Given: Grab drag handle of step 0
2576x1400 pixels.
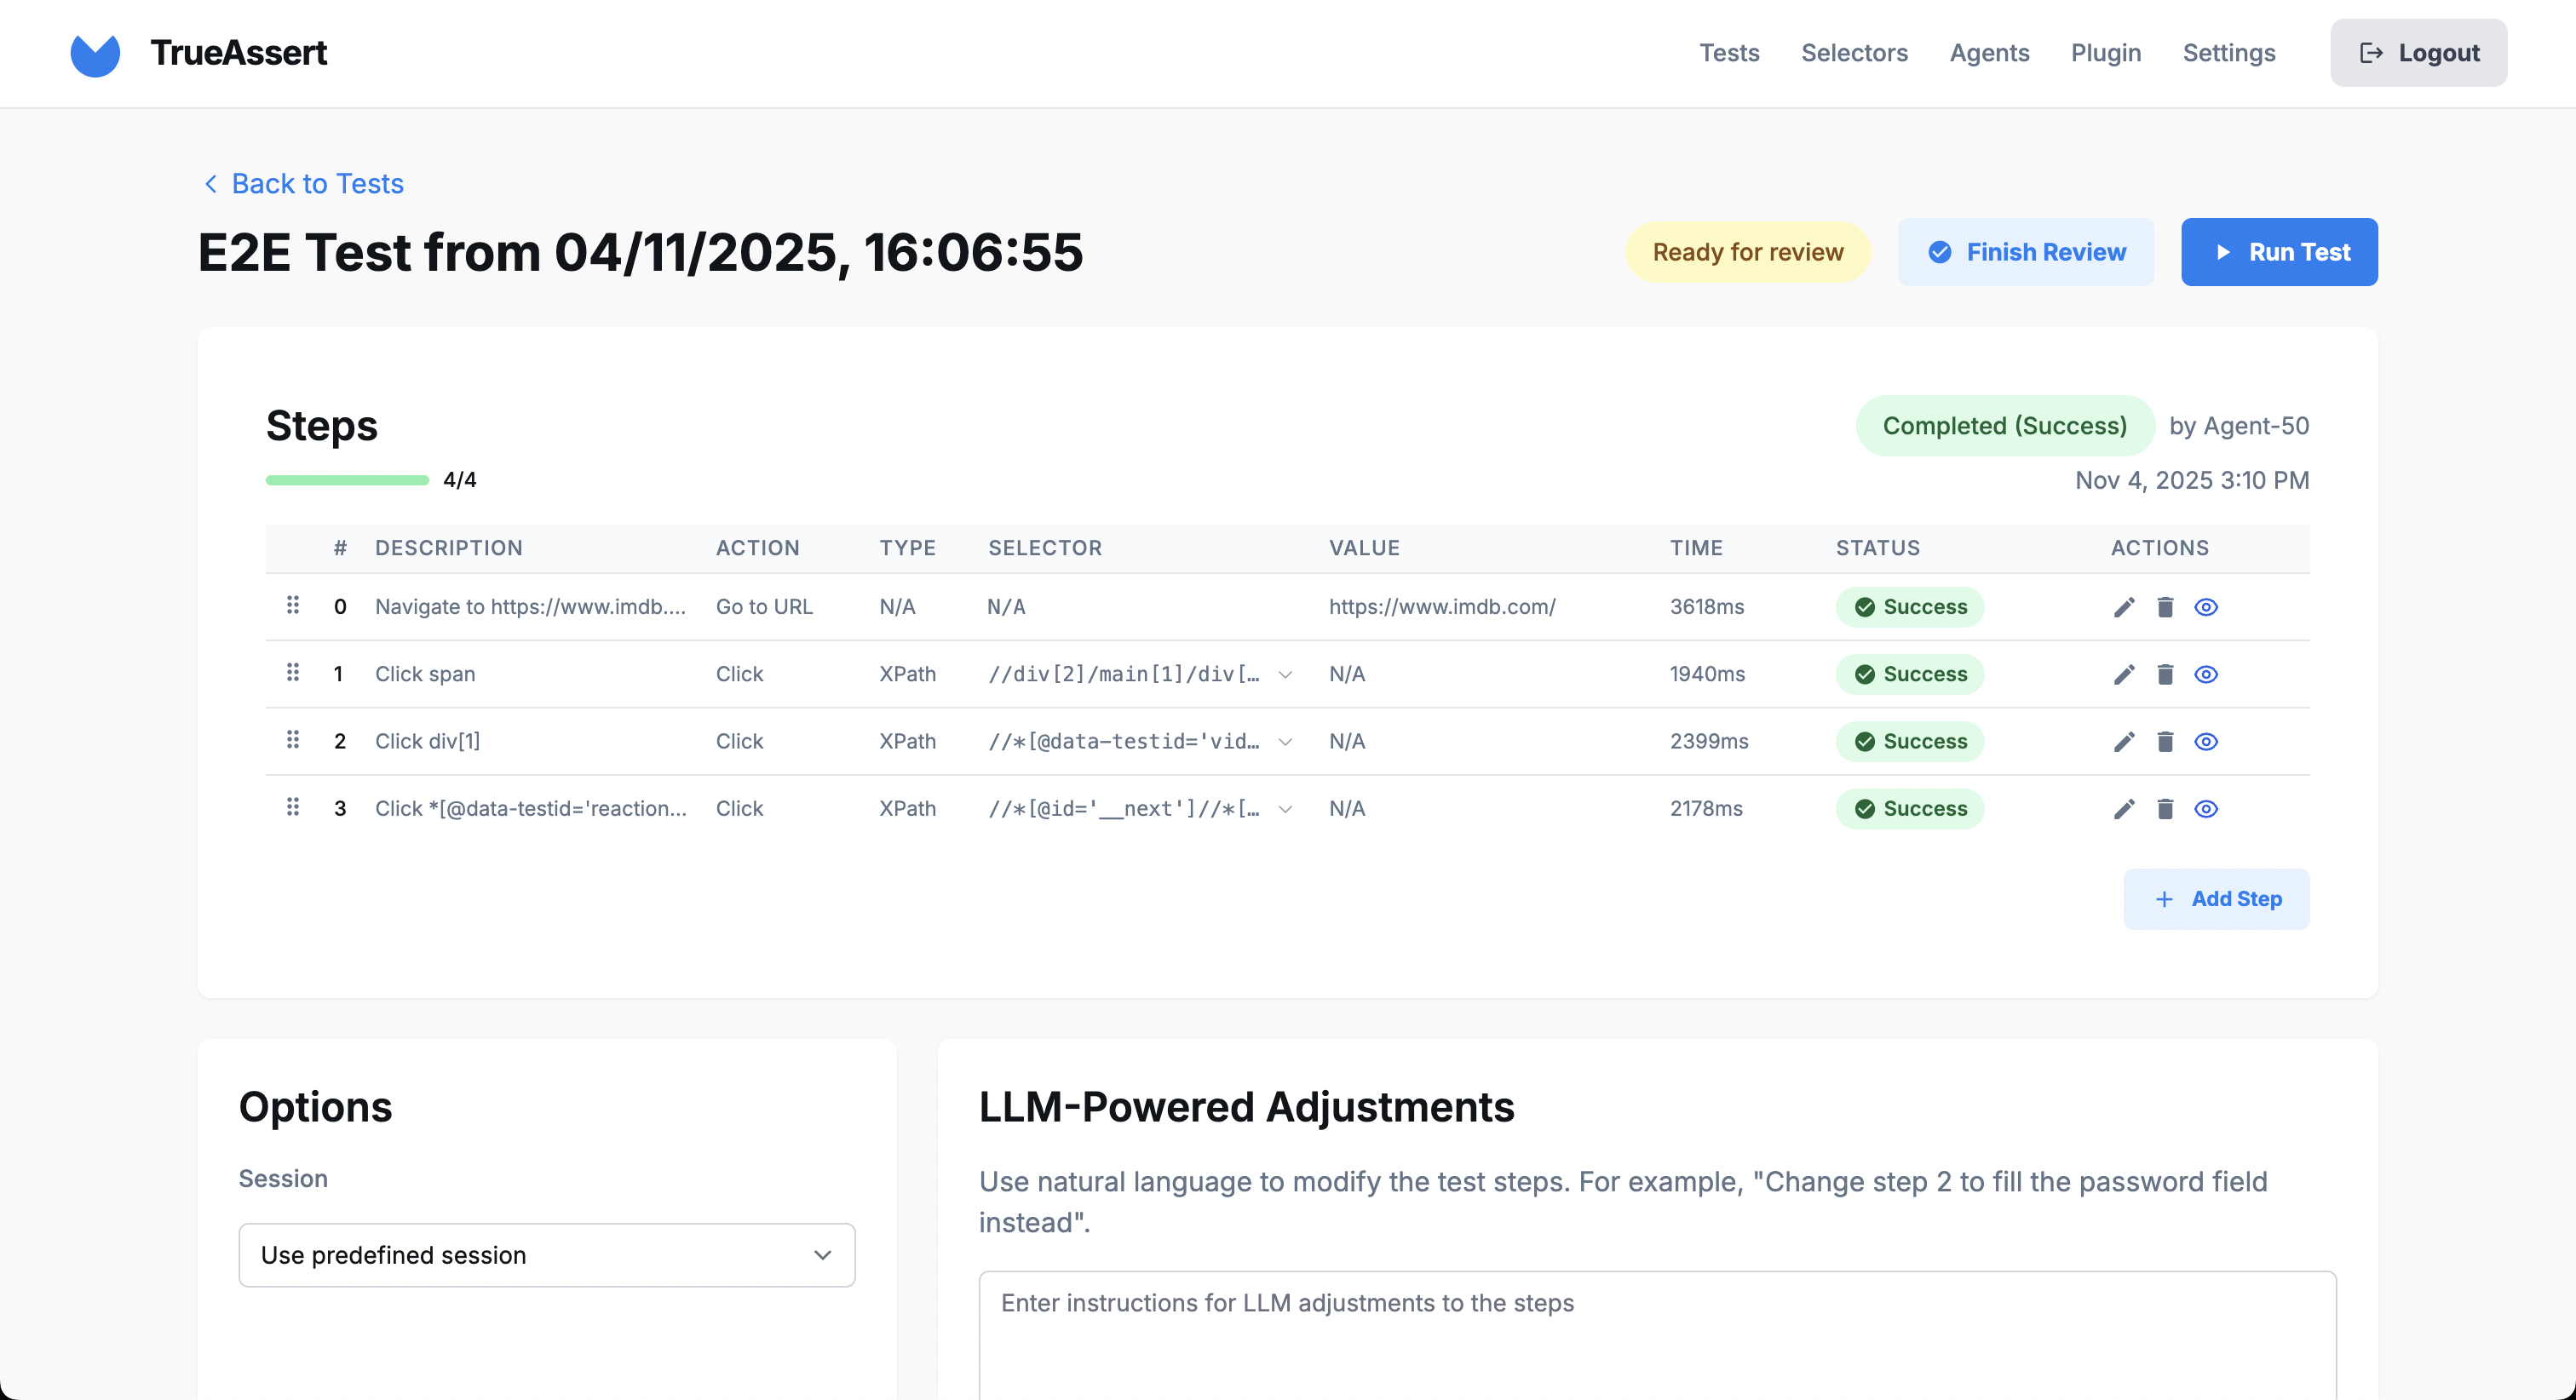Looking at the screenshot, I should pyautogui.click(x=293, y=605).
